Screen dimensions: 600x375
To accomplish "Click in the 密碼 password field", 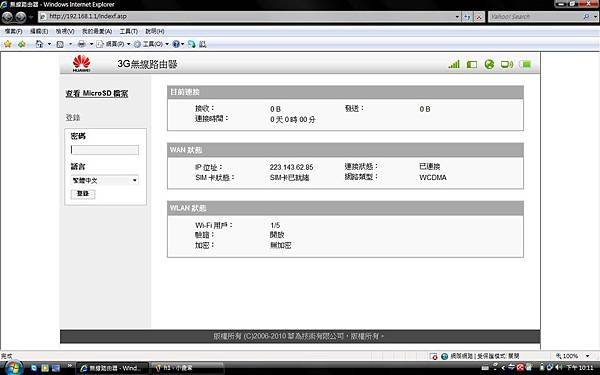I will click(x=104, y=150).
